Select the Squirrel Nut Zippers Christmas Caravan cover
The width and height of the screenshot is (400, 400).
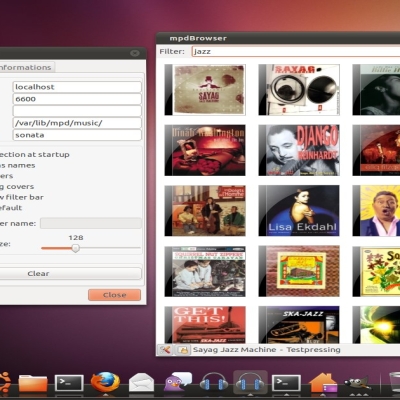205,271
